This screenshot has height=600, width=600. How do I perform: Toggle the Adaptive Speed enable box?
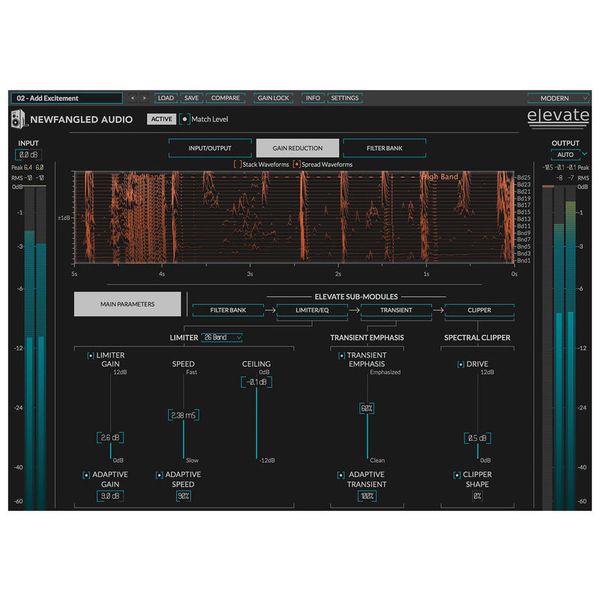coord(159,475)
